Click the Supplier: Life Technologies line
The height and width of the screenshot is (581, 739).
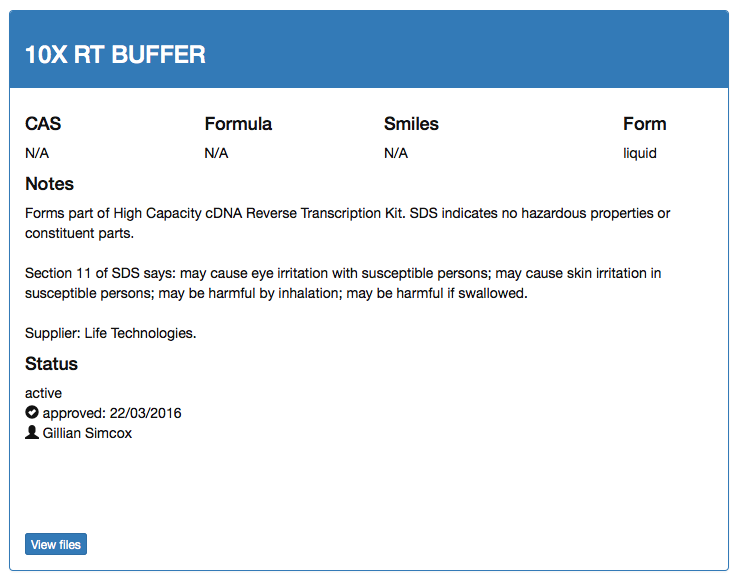coord(111,333)
